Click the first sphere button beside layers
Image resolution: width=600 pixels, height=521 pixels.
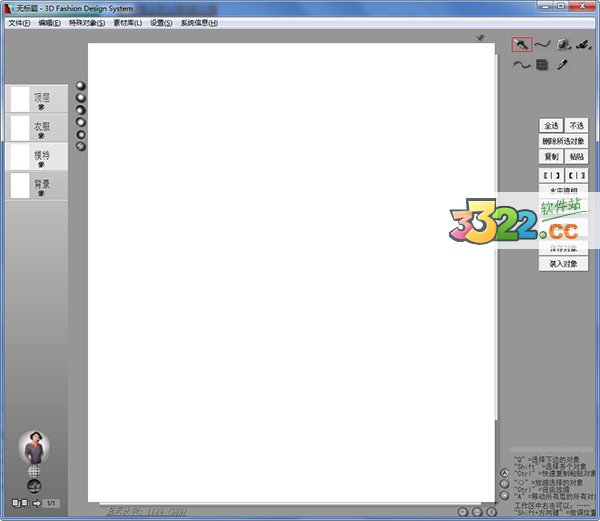[x=81, y=85]
